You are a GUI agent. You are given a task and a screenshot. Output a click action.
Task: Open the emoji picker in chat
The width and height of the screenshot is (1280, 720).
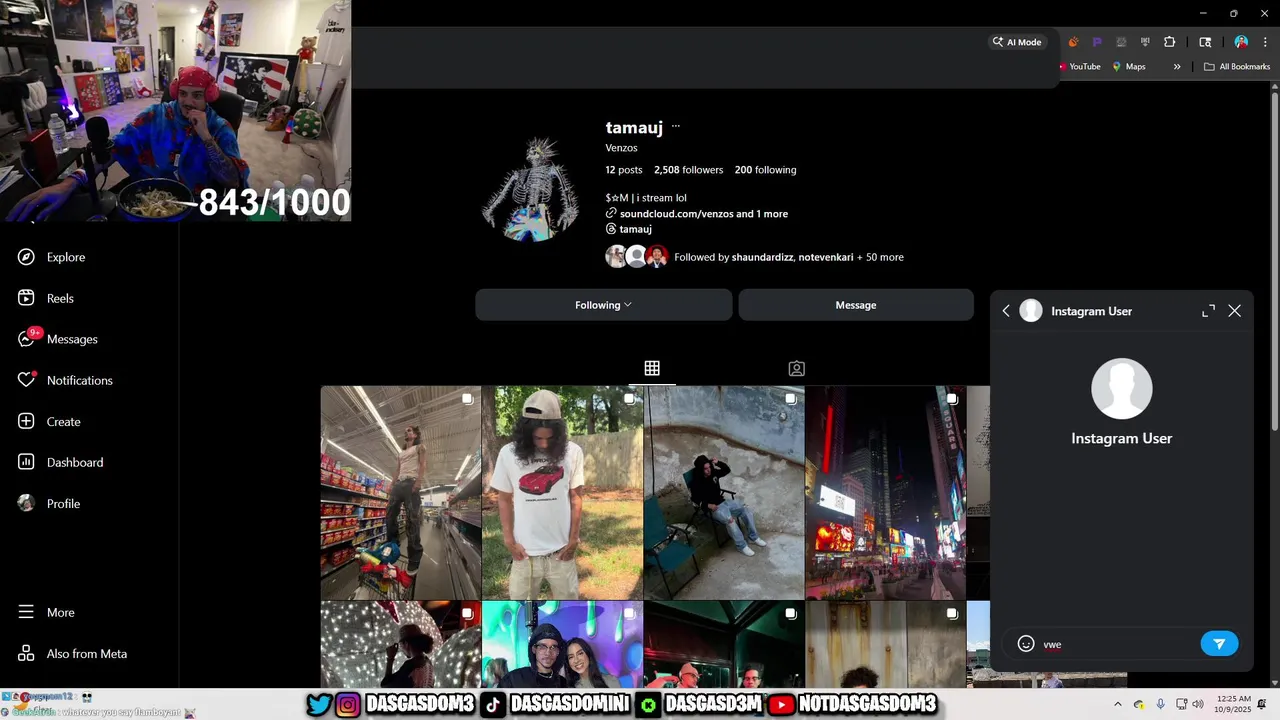[1025, 644]
